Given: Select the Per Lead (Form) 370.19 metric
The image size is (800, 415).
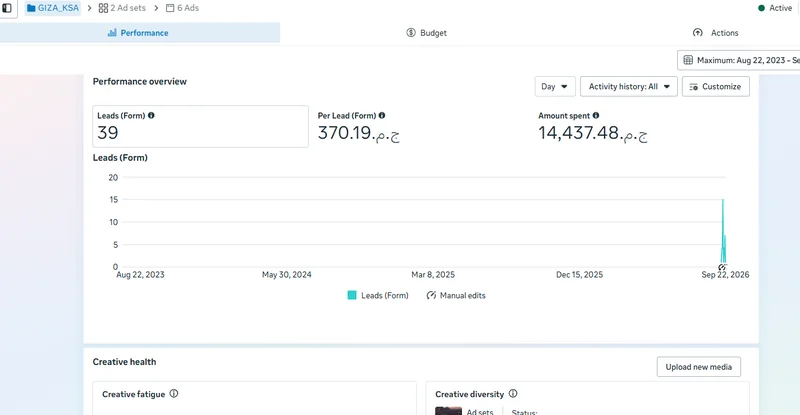Looking at the screenshot, I should click(x=359, y=133).
